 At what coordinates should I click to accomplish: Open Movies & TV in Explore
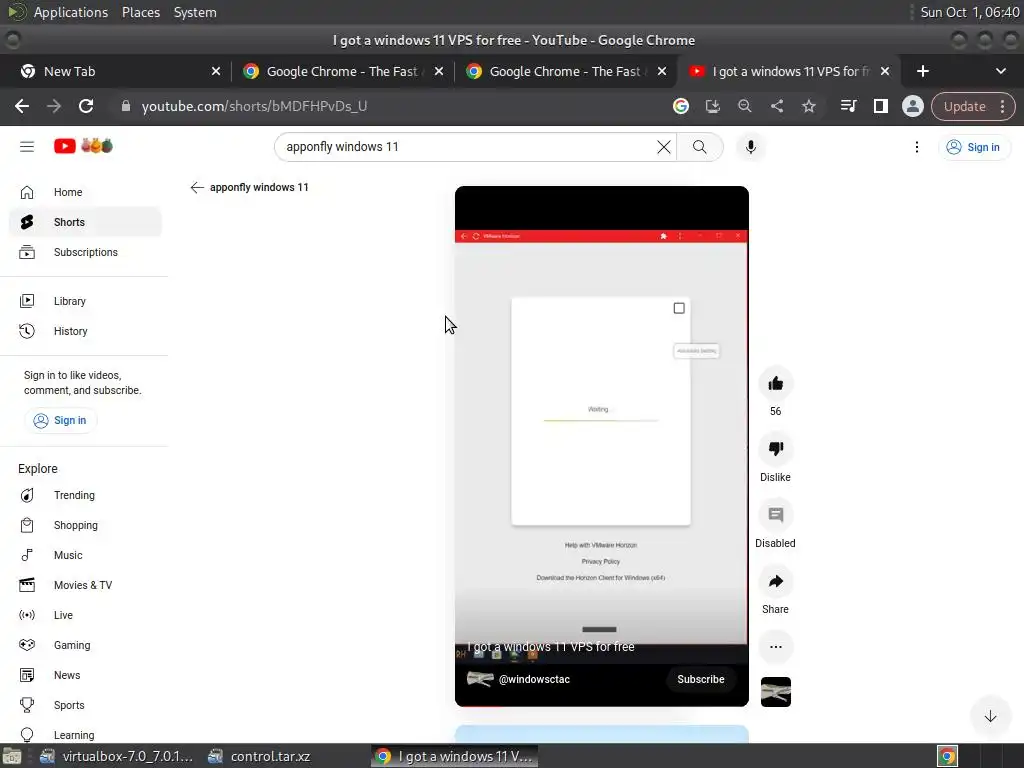85,585
